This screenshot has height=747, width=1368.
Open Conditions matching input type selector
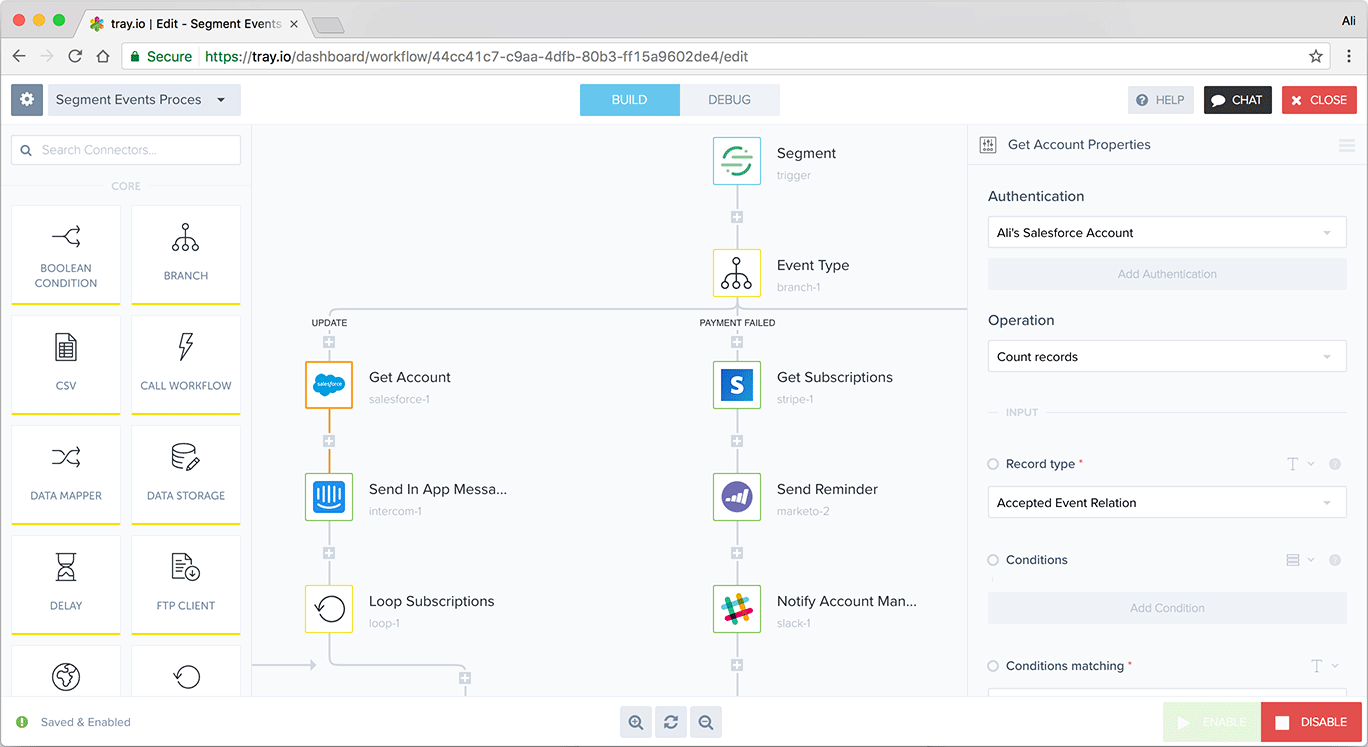click(x=1325, y=666)
